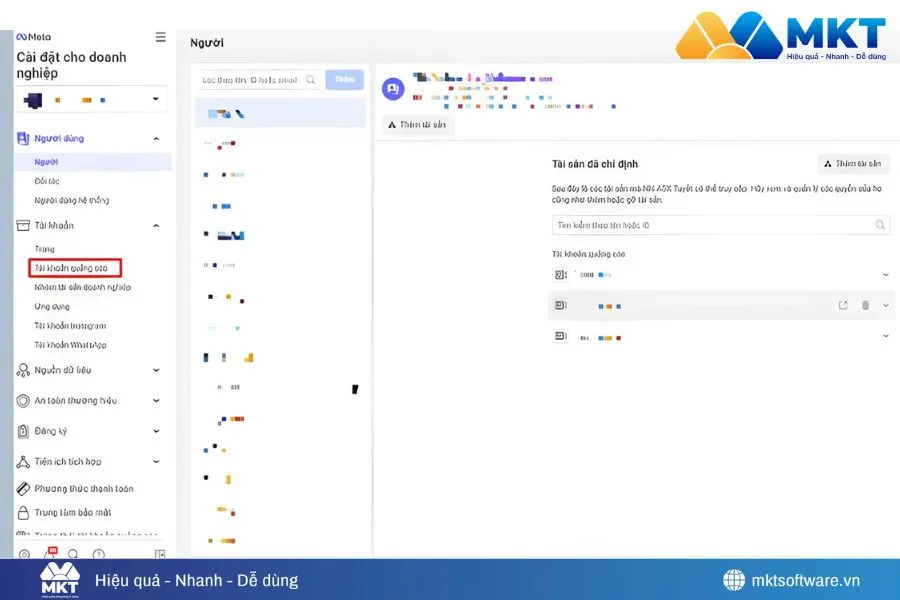Click the Meta logo
Screen dimensions: 900x600
click(34, 37)
